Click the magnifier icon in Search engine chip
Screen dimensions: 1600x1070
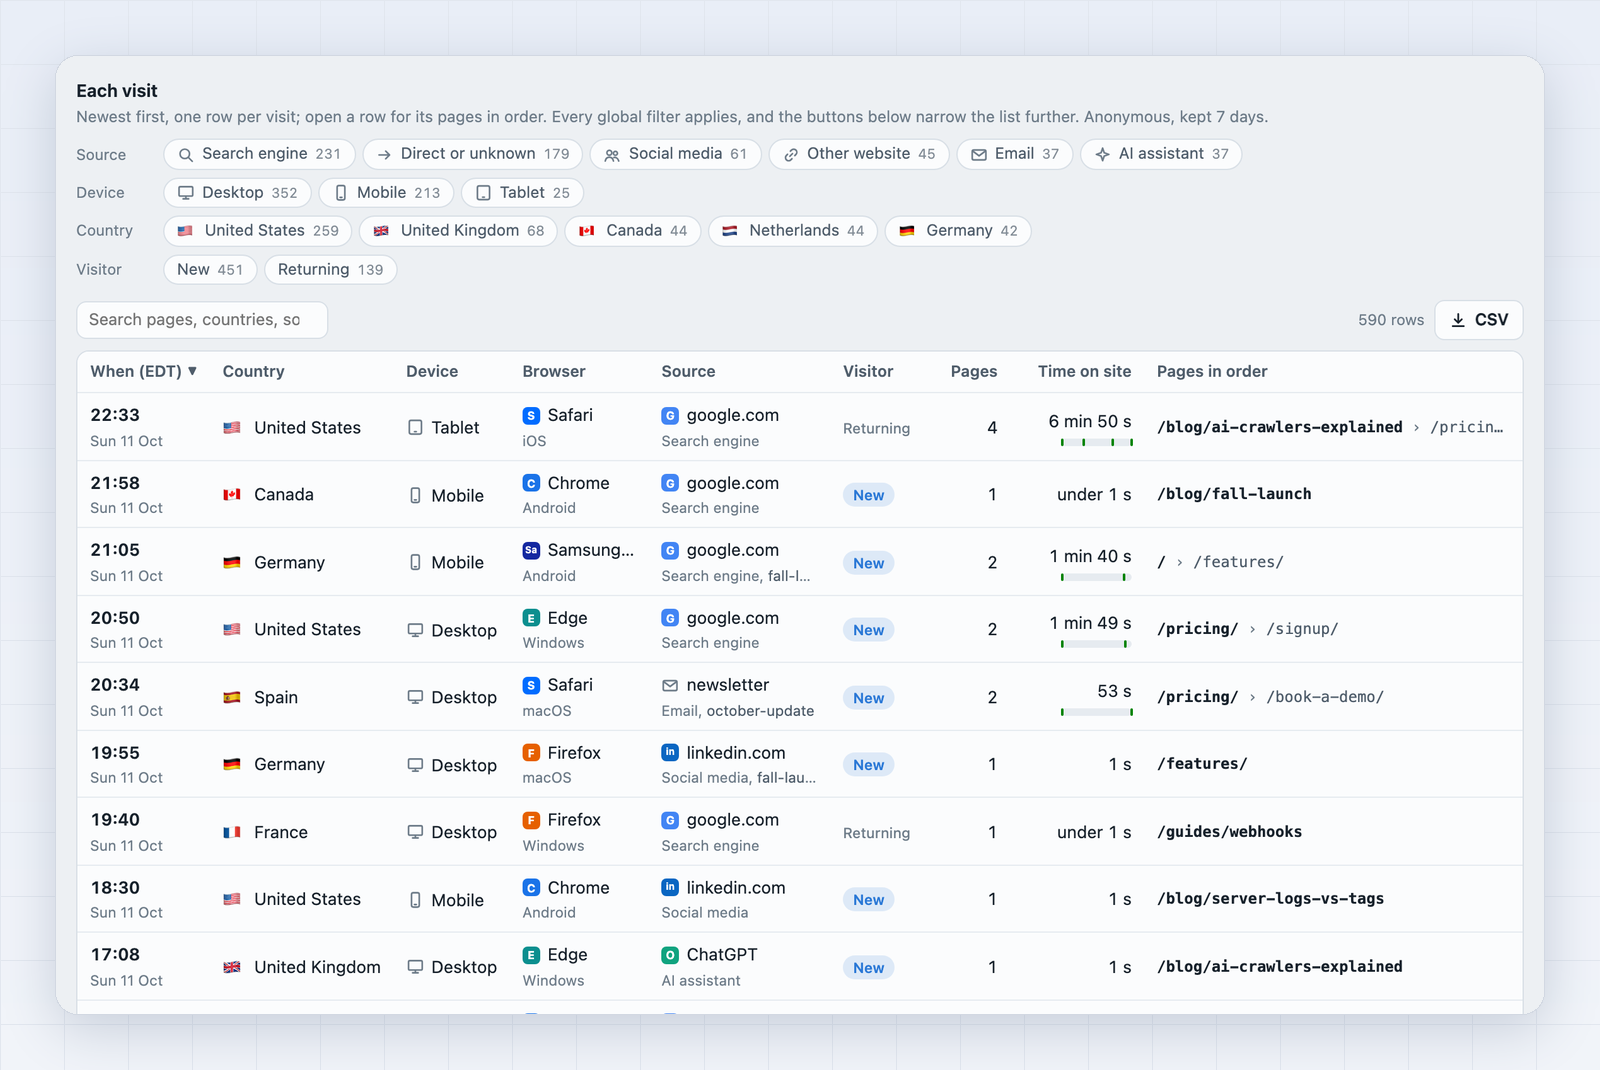(186, 155)
